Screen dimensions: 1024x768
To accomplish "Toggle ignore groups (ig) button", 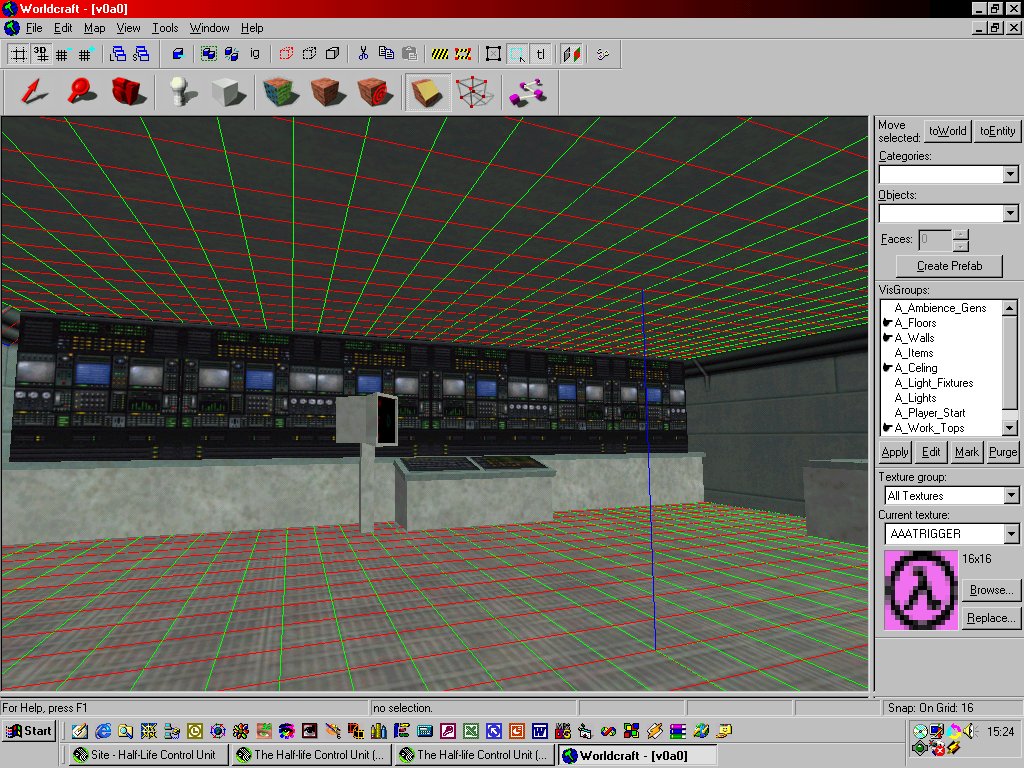I will point(255,54).
